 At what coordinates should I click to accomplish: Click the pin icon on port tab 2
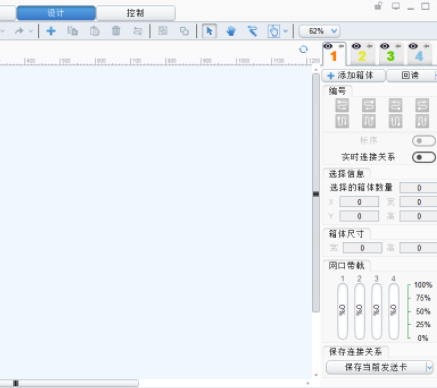(369, 46)
